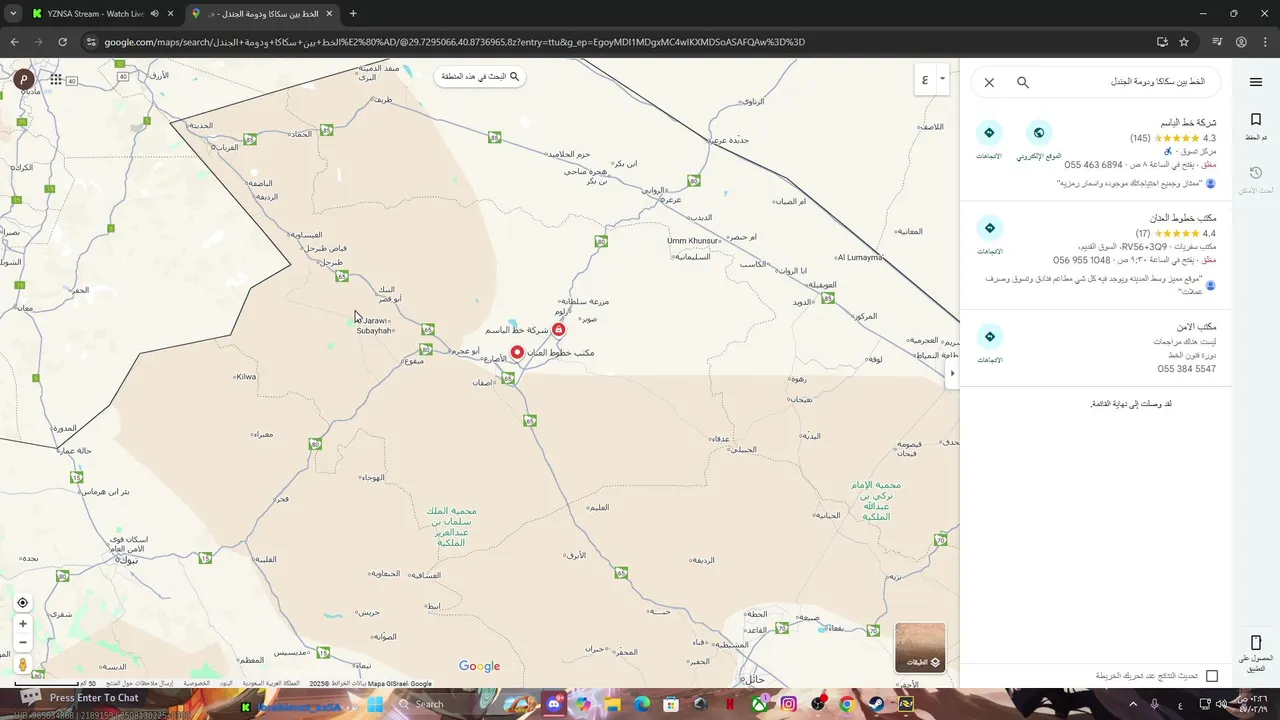Screen dimensions: 1280x720
Task: Select the Street View pegman icon
Action: click(x=22, y=664)
